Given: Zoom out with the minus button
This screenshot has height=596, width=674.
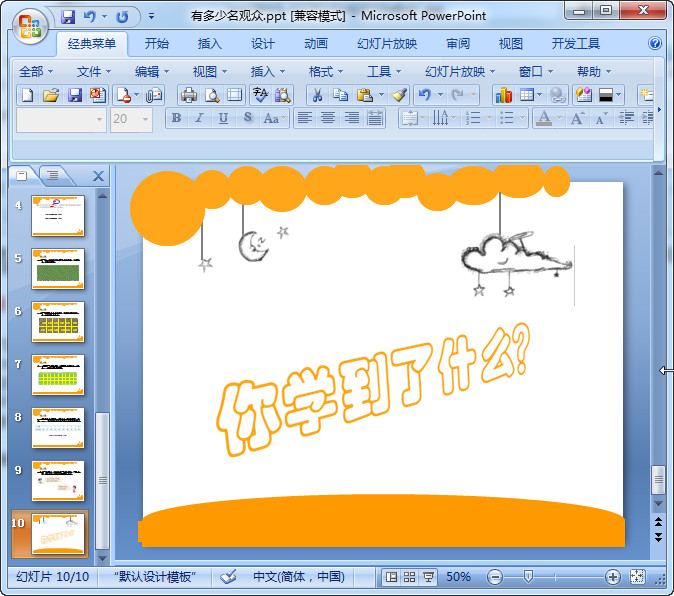Looking at the screenshot, I should 495,577.
